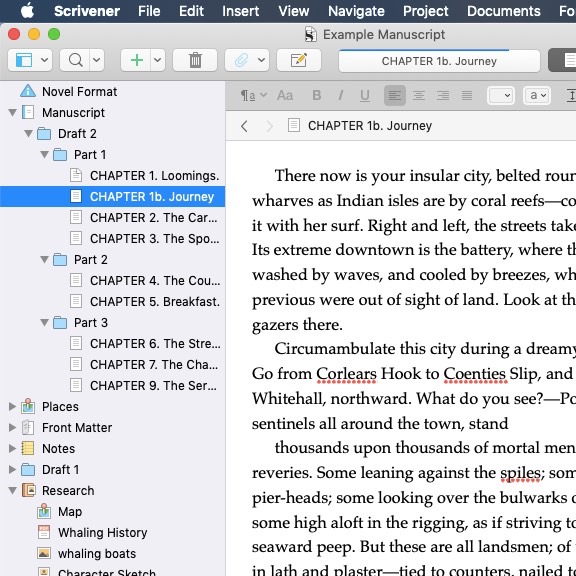The width and height of the screenshot is (576, 576).
Task: Click the Search magnifier icon
Action: click(75, 60)
